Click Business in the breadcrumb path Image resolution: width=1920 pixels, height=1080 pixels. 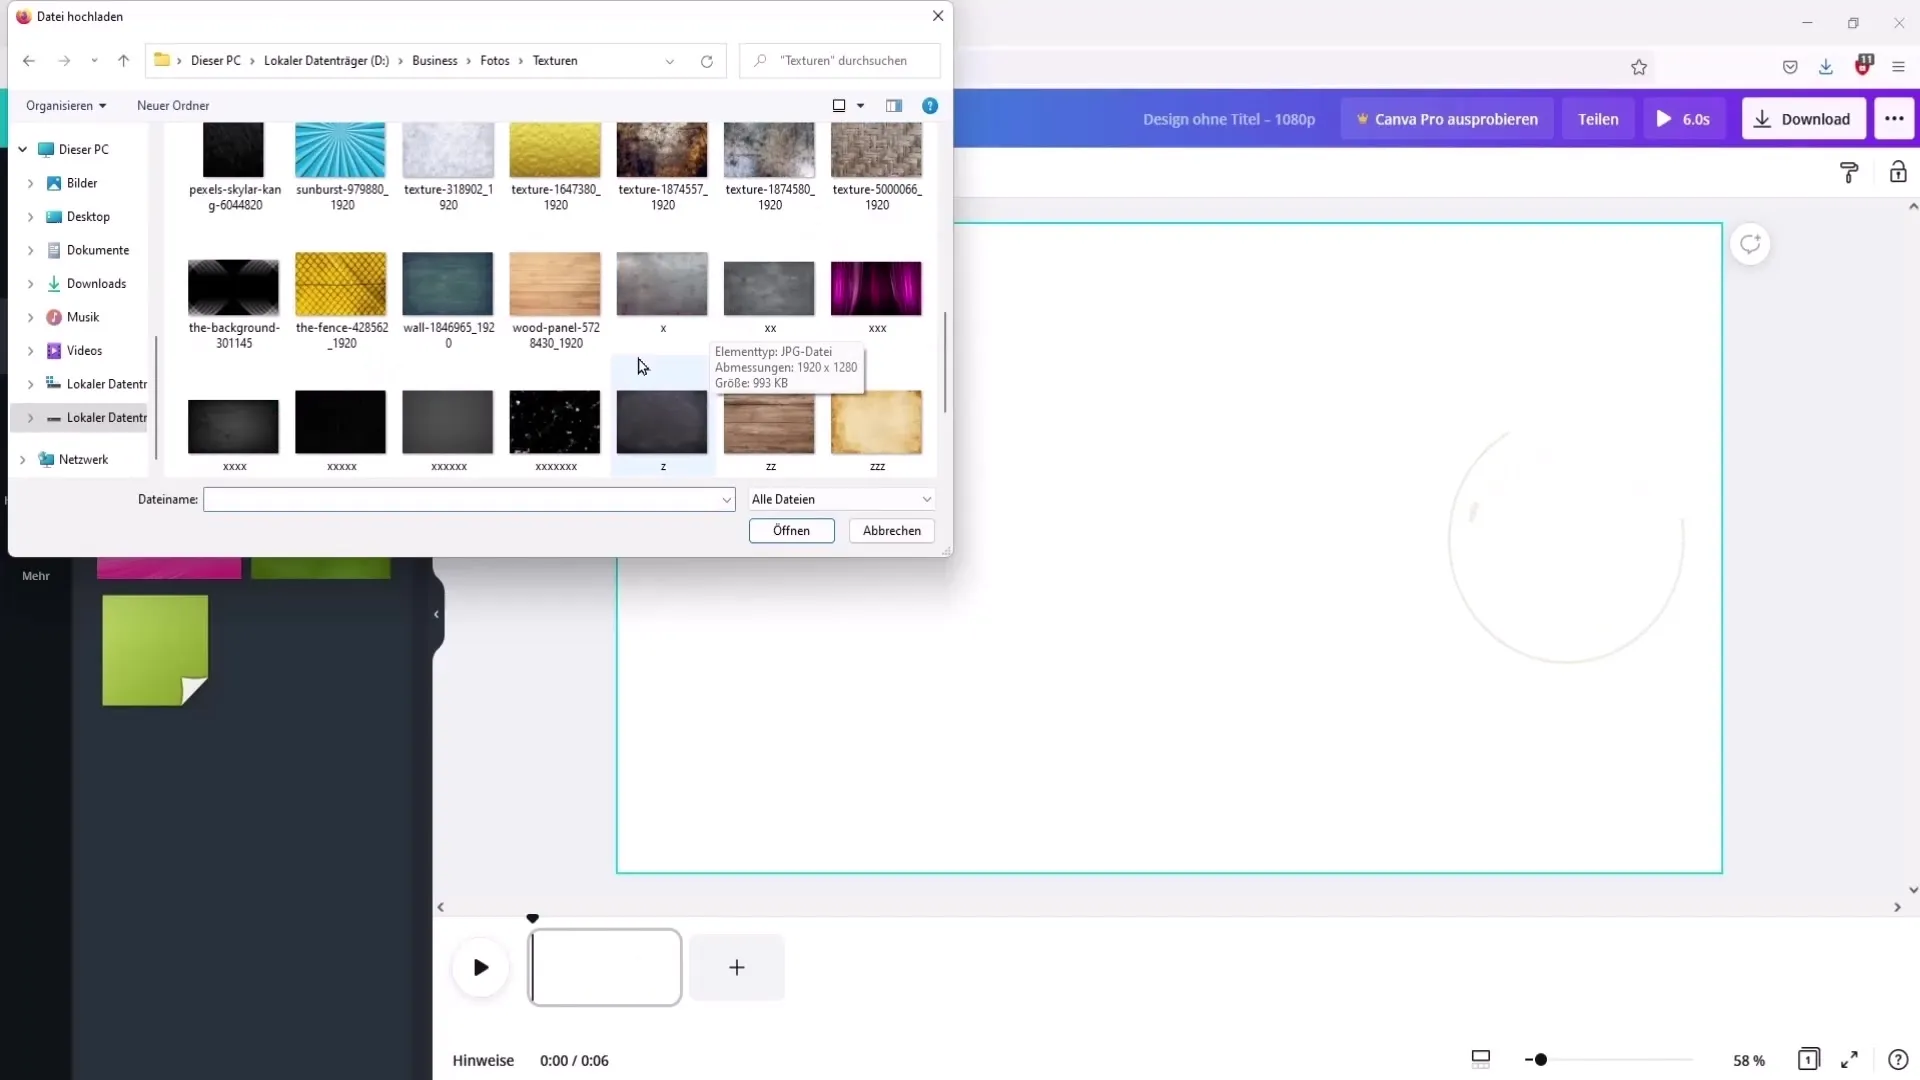[x=435, y=61]
